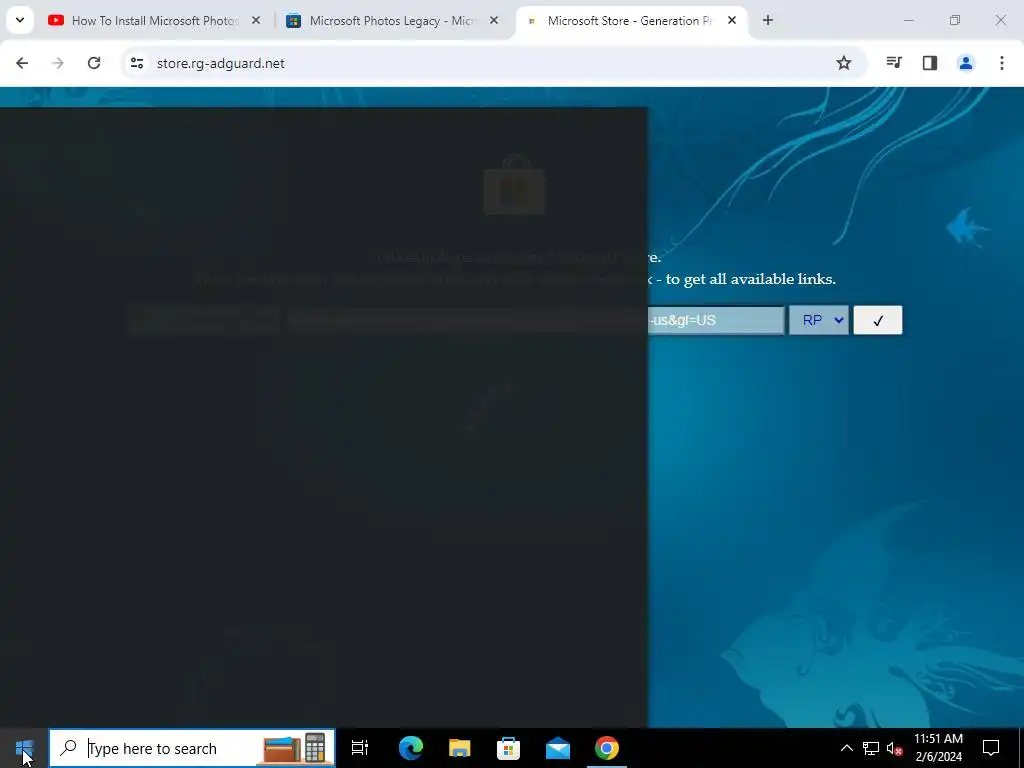This screenshot has height=768, width=1024.
Task: Open volume control icon
Action: (x=894, y=748)
